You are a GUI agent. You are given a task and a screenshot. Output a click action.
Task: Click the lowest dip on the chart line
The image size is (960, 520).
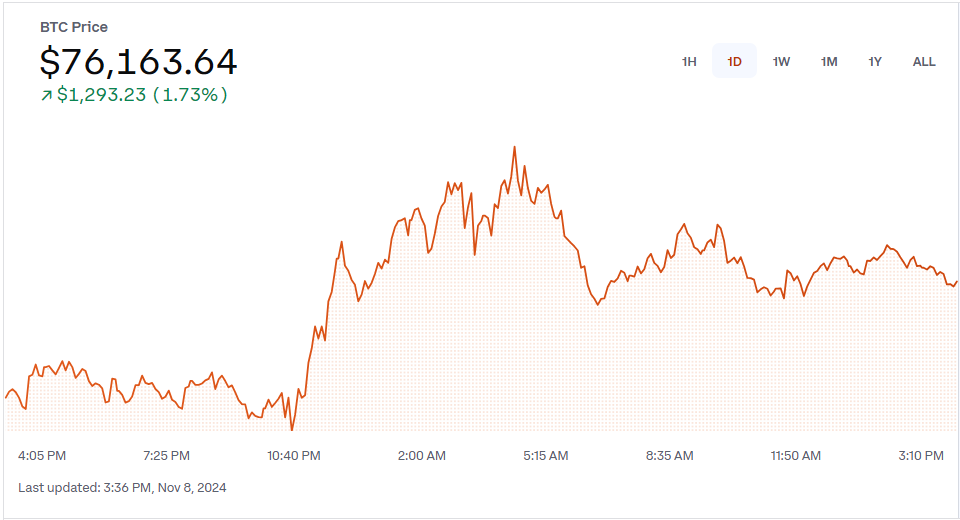(292, 430)
